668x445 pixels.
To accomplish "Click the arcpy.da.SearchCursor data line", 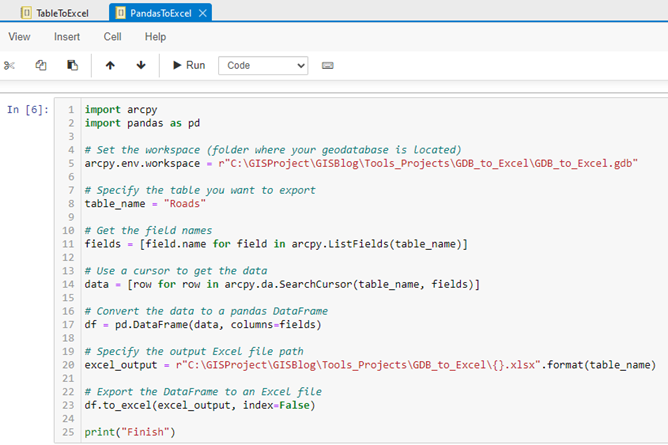I will [282, 284].
